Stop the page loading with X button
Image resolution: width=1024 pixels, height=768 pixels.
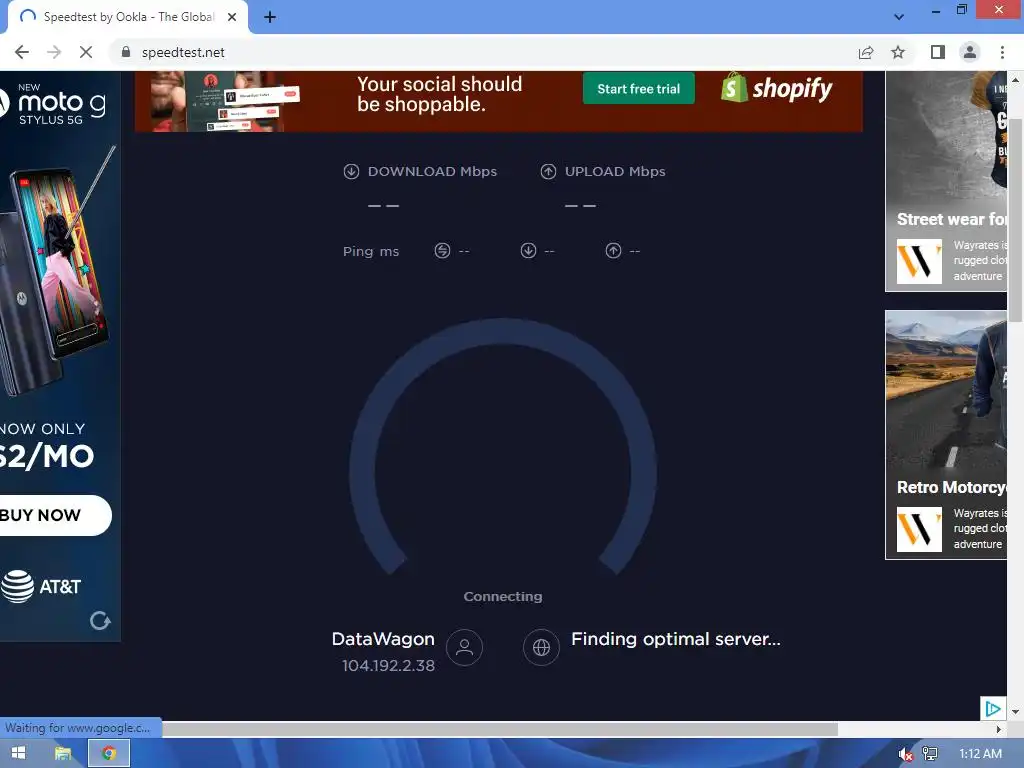[x=86, y=52]
